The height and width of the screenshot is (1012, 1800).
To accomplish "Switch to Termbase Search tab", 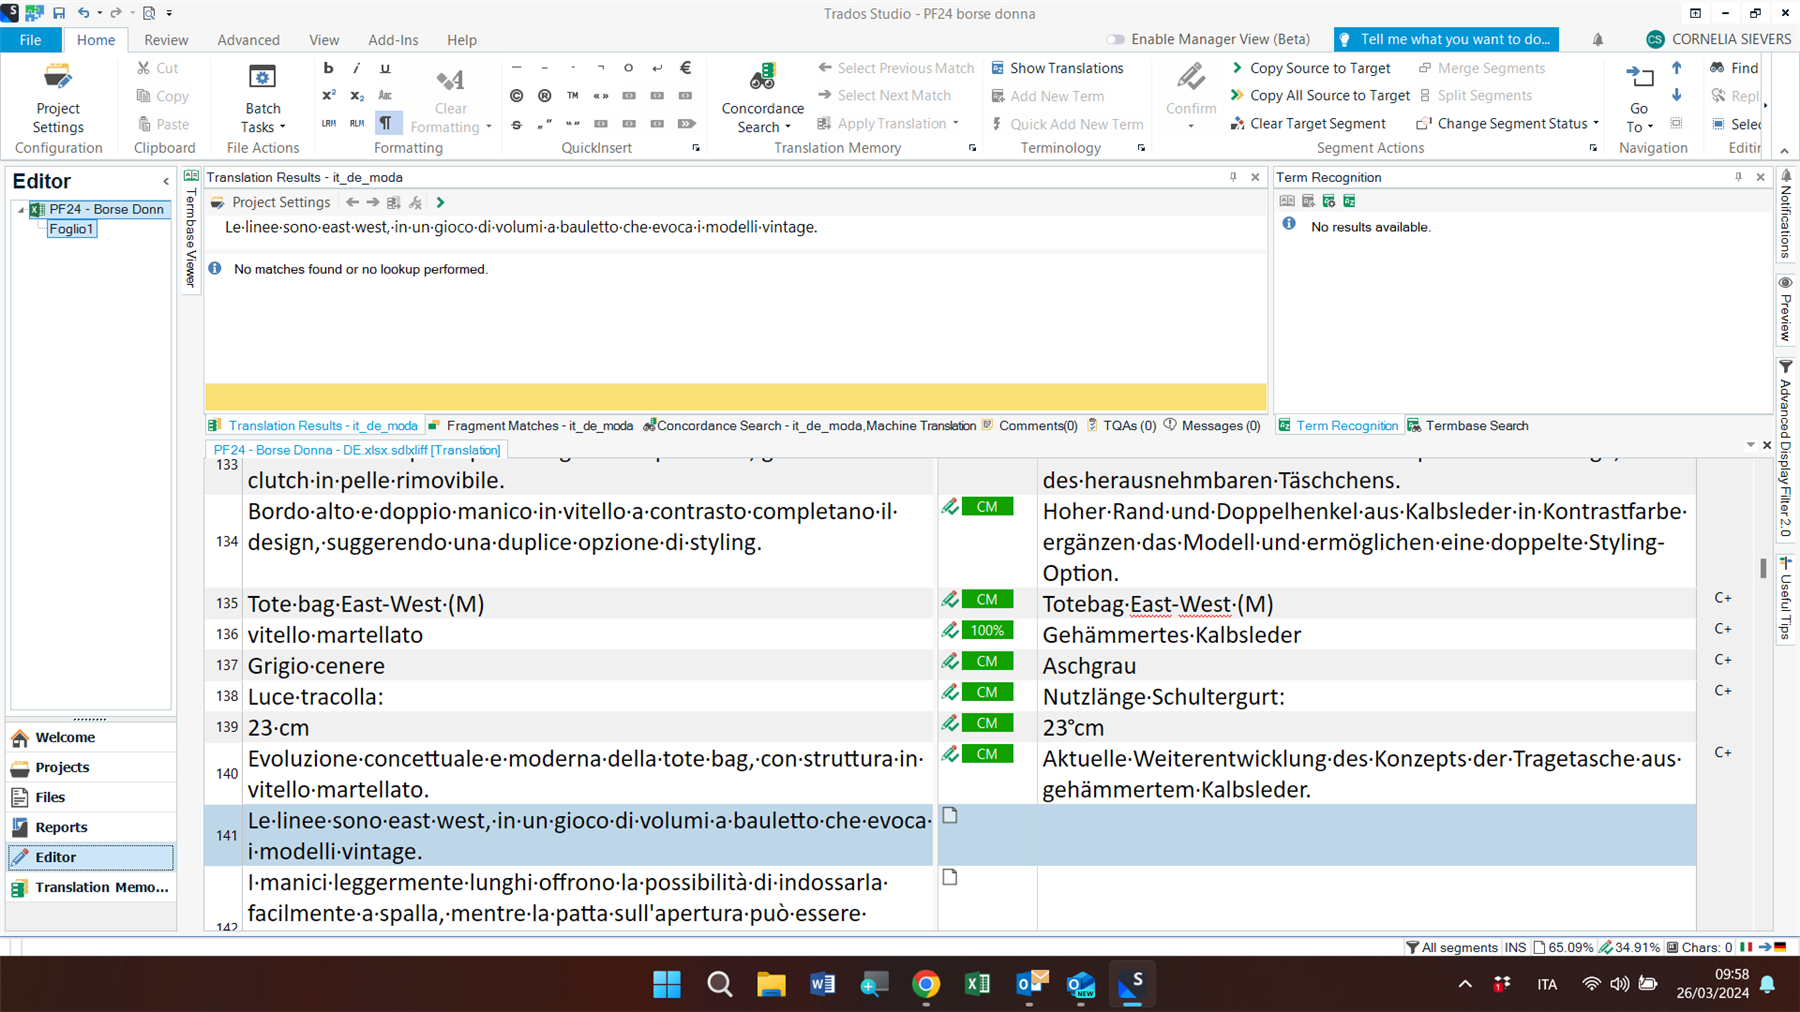I will (1468, 425).
